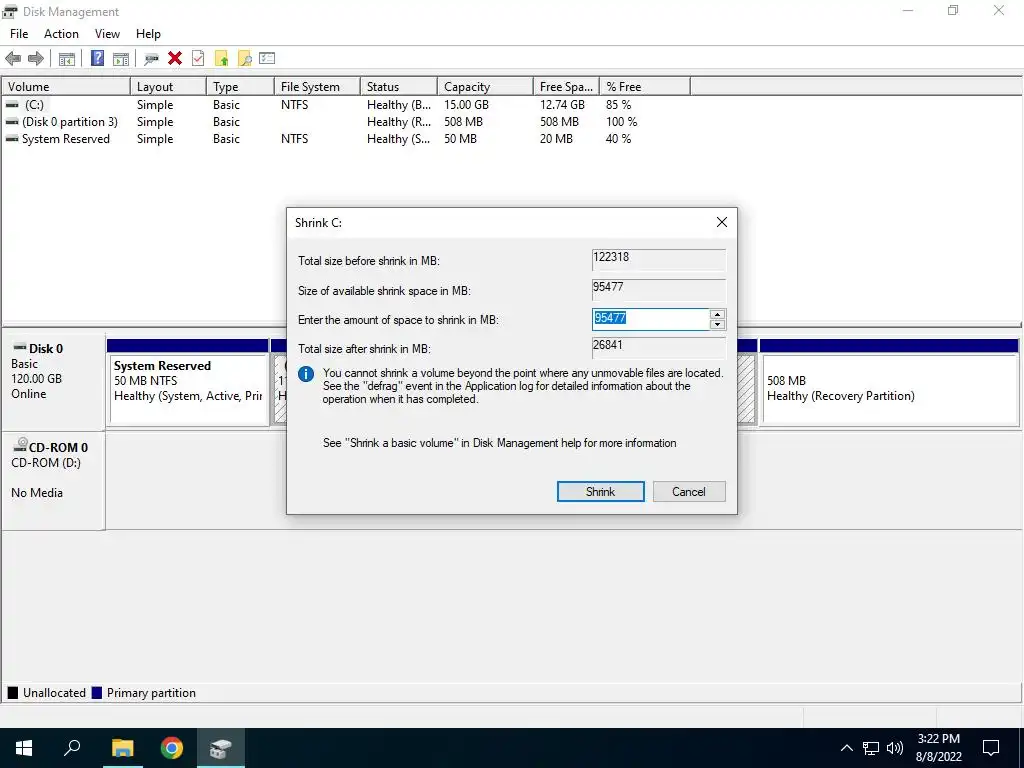Click the Total size after shrink value
This screenshot has height=768, width=1024.
658,347
